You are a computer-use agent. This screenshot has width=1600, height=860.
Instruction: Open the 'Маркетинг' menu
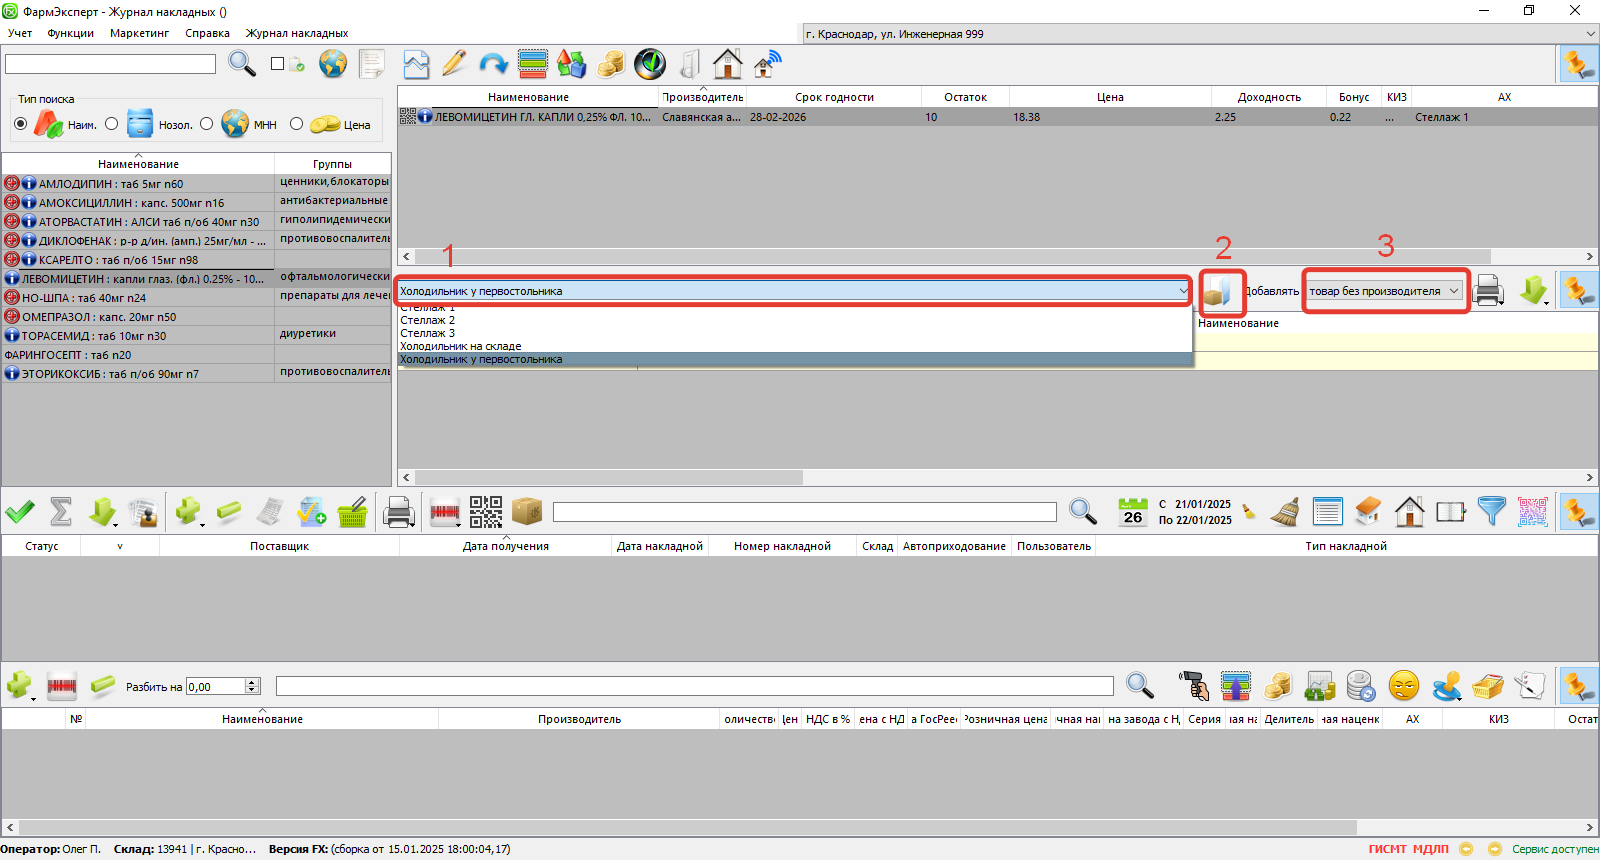(x=139, y=33)
